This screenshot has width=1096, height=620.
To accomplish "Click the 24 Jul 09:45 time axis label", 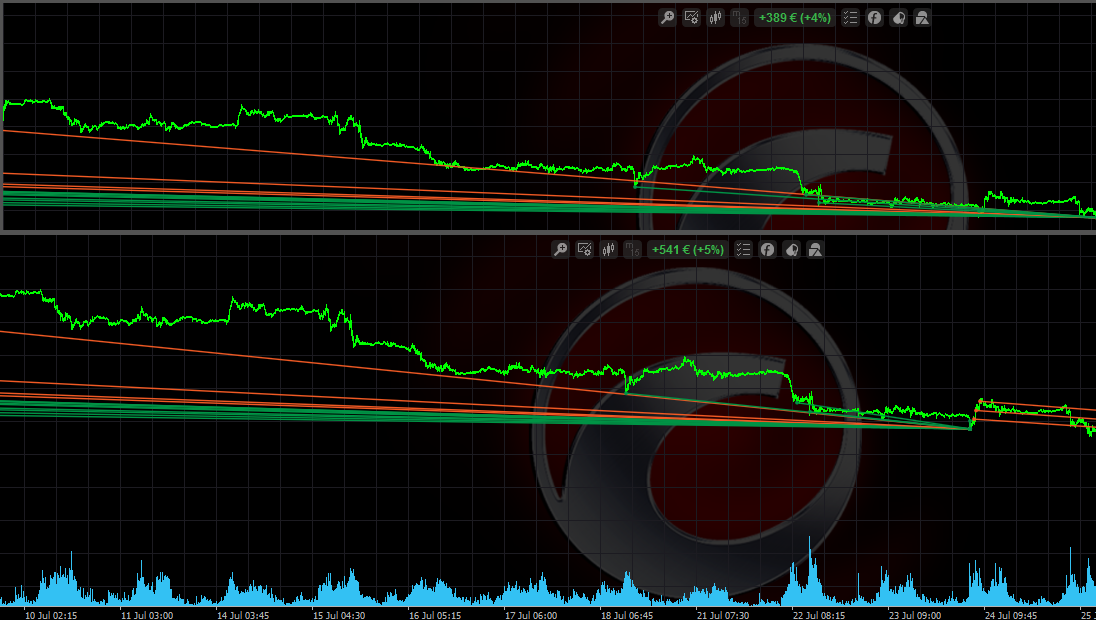I will 1011,614.
